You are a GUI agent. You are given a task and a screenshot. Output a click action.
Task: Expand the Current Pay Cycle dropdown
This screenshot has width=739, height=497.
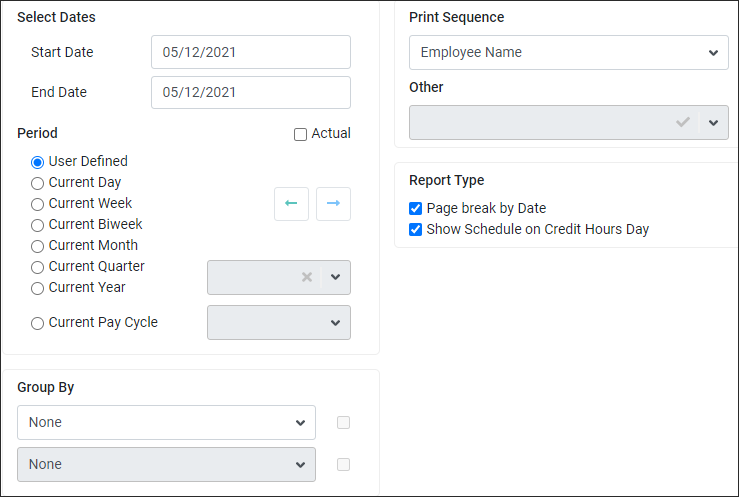[x=279, y=323]
